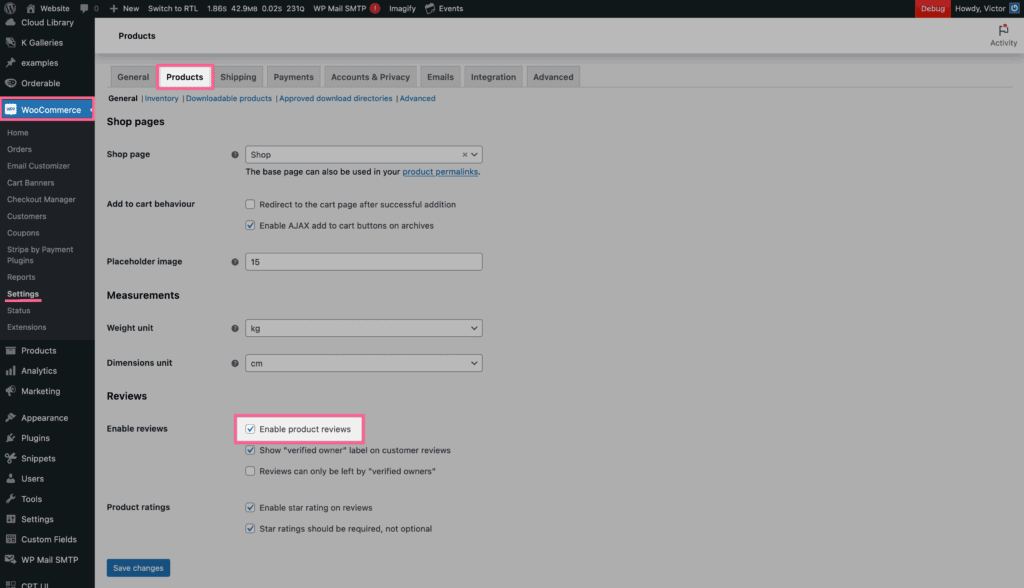Click the Analytics bar chart icon
The image size is (1024, 588).
coord(10,371)
